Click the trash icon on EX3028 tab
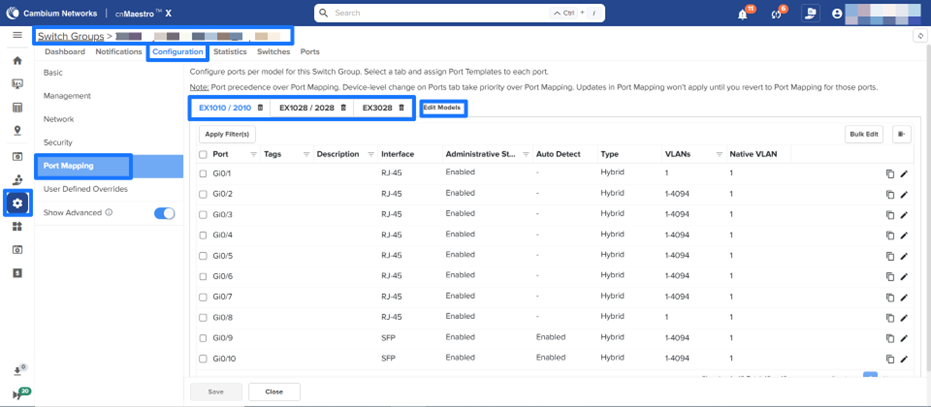This screenshot has width=931, height=407. pyautogui.click(x=401, y=108)
